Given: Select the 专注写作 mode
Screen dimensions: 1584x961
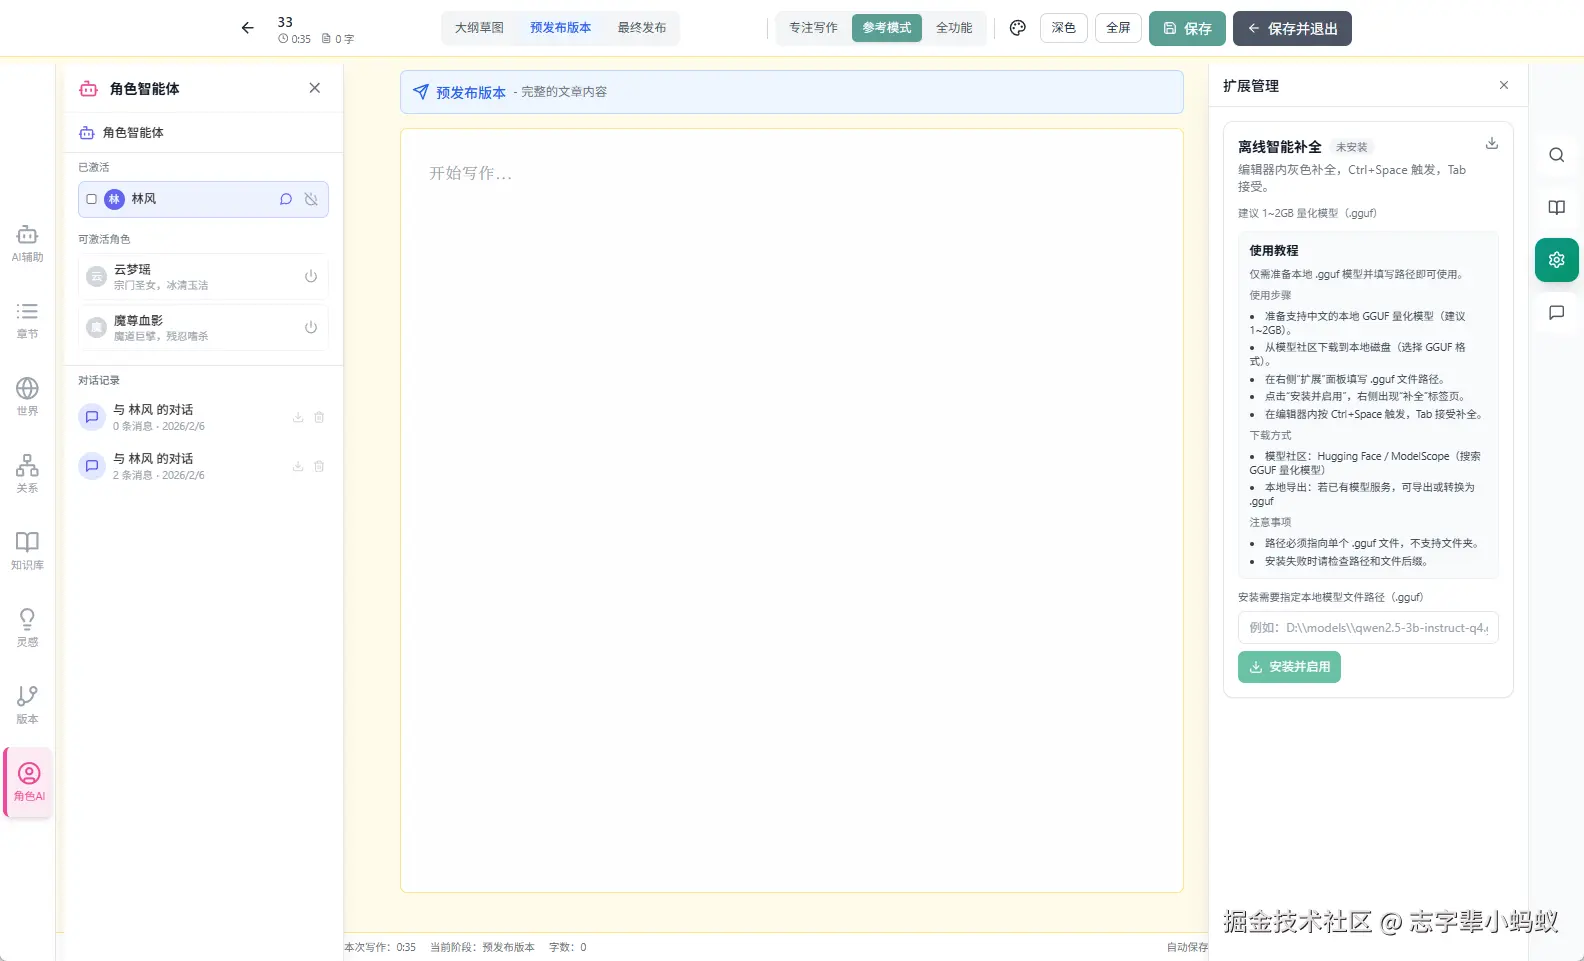Looking at the screenshot, I should [813, 28].
